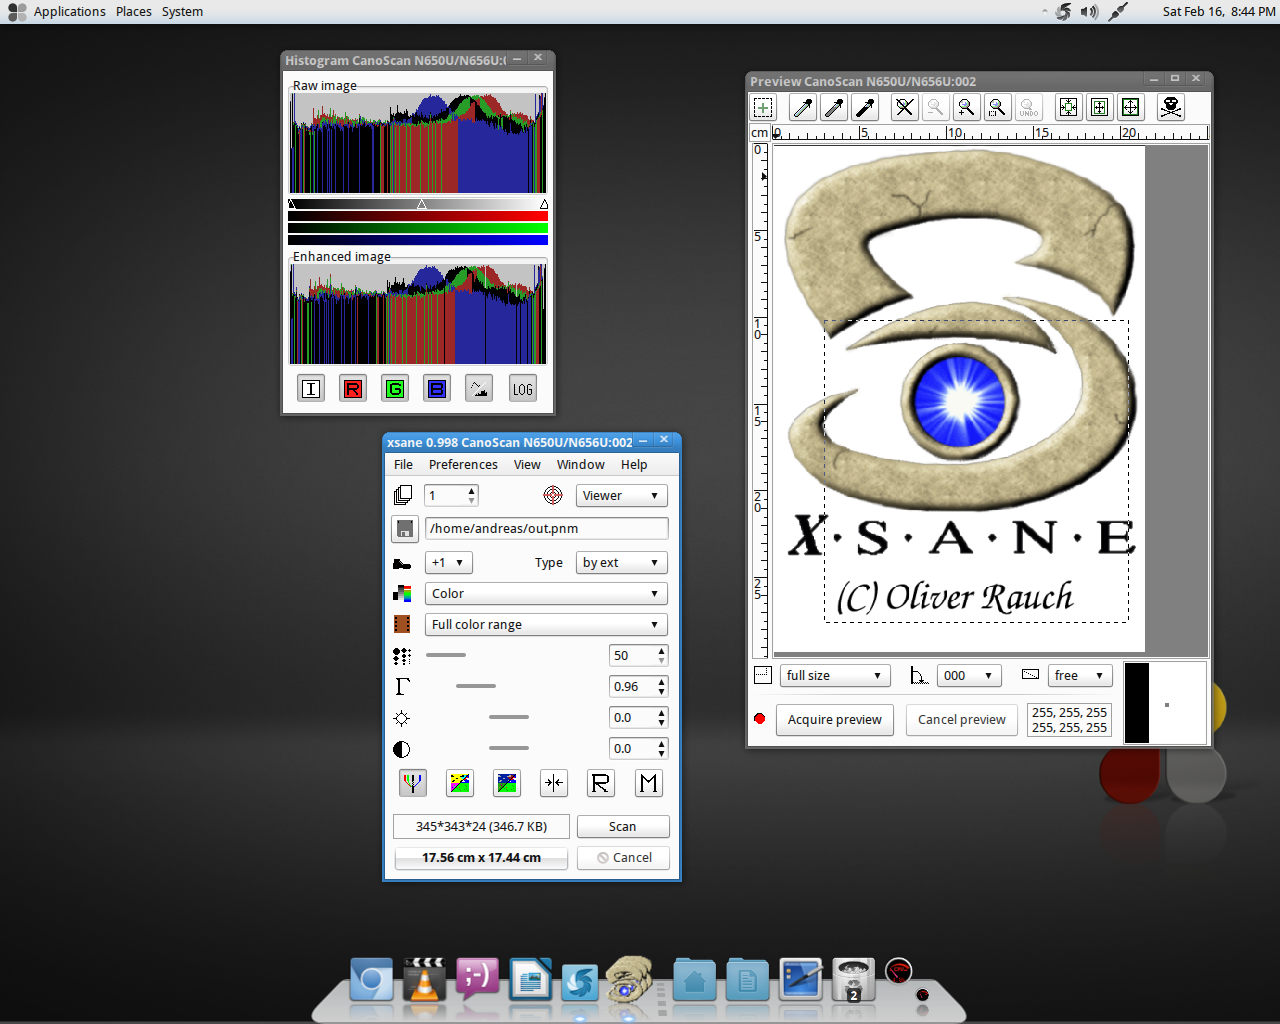Click Acquire preview button
The height and width of the screenshot is (1024, 1280).
point(834,720)
